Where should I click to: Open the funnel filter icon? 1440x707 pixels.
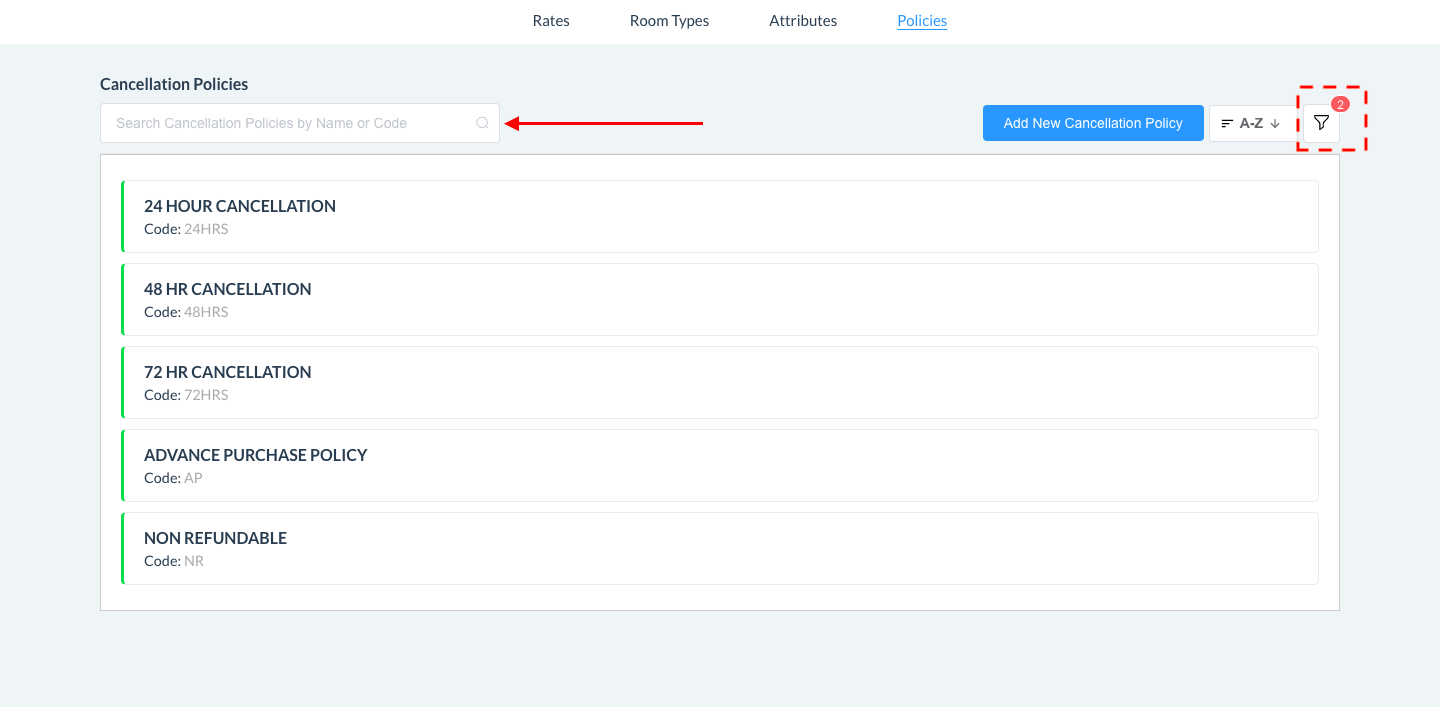[x=1321, y=123]
